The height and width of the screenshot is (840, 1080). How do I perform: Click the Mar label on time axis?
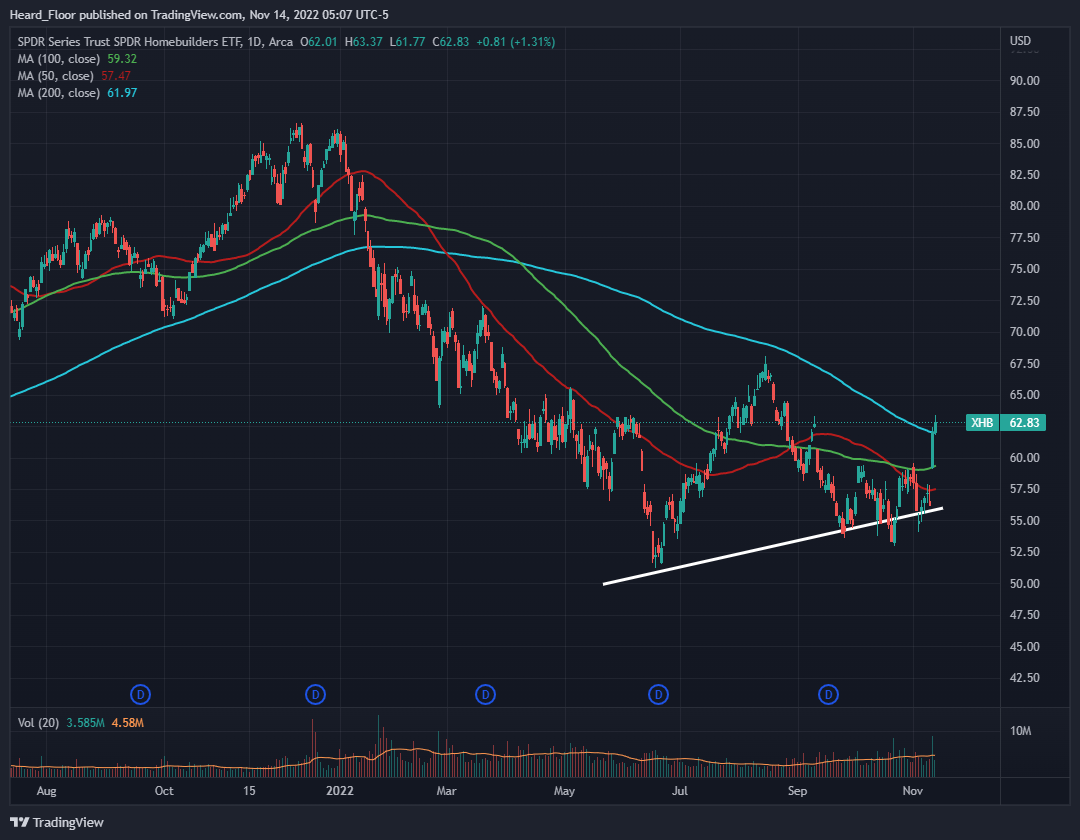[446, 791]
